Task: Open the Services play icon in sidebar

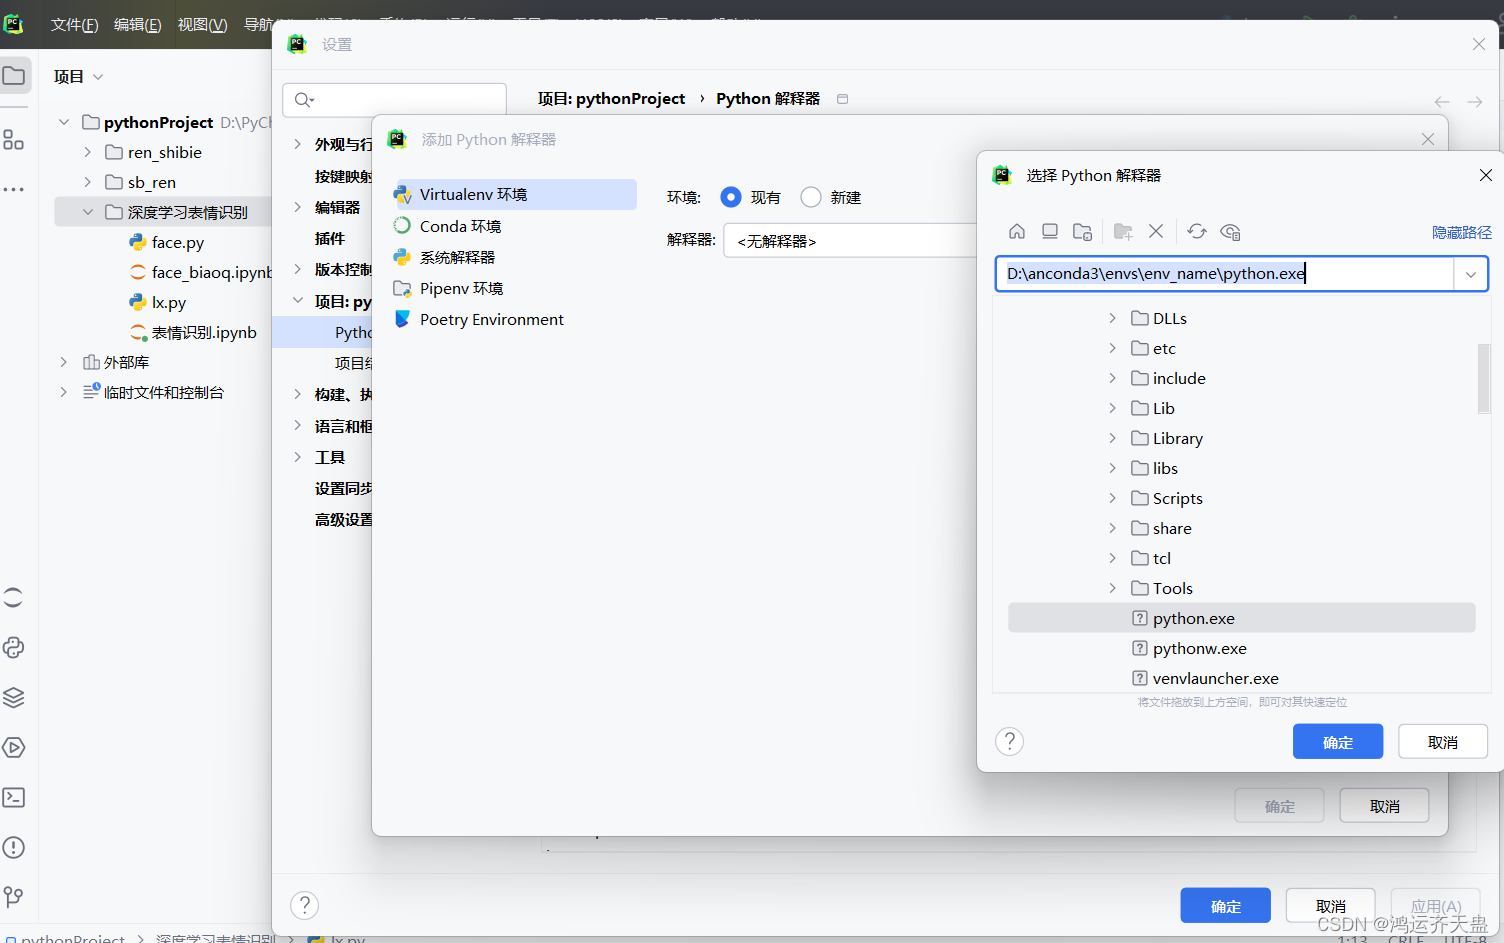Action: click(14, 747)
